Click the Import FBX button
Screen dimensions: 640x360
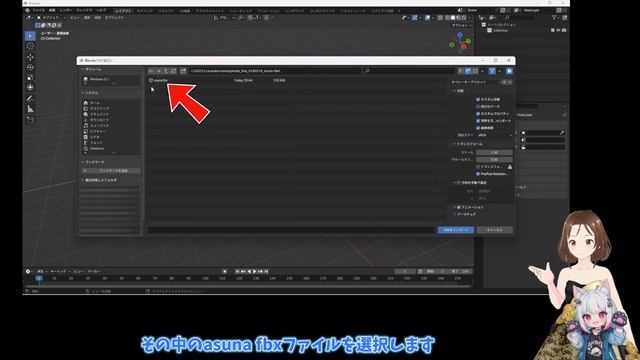pyautogui.click(x=456, y=230)
